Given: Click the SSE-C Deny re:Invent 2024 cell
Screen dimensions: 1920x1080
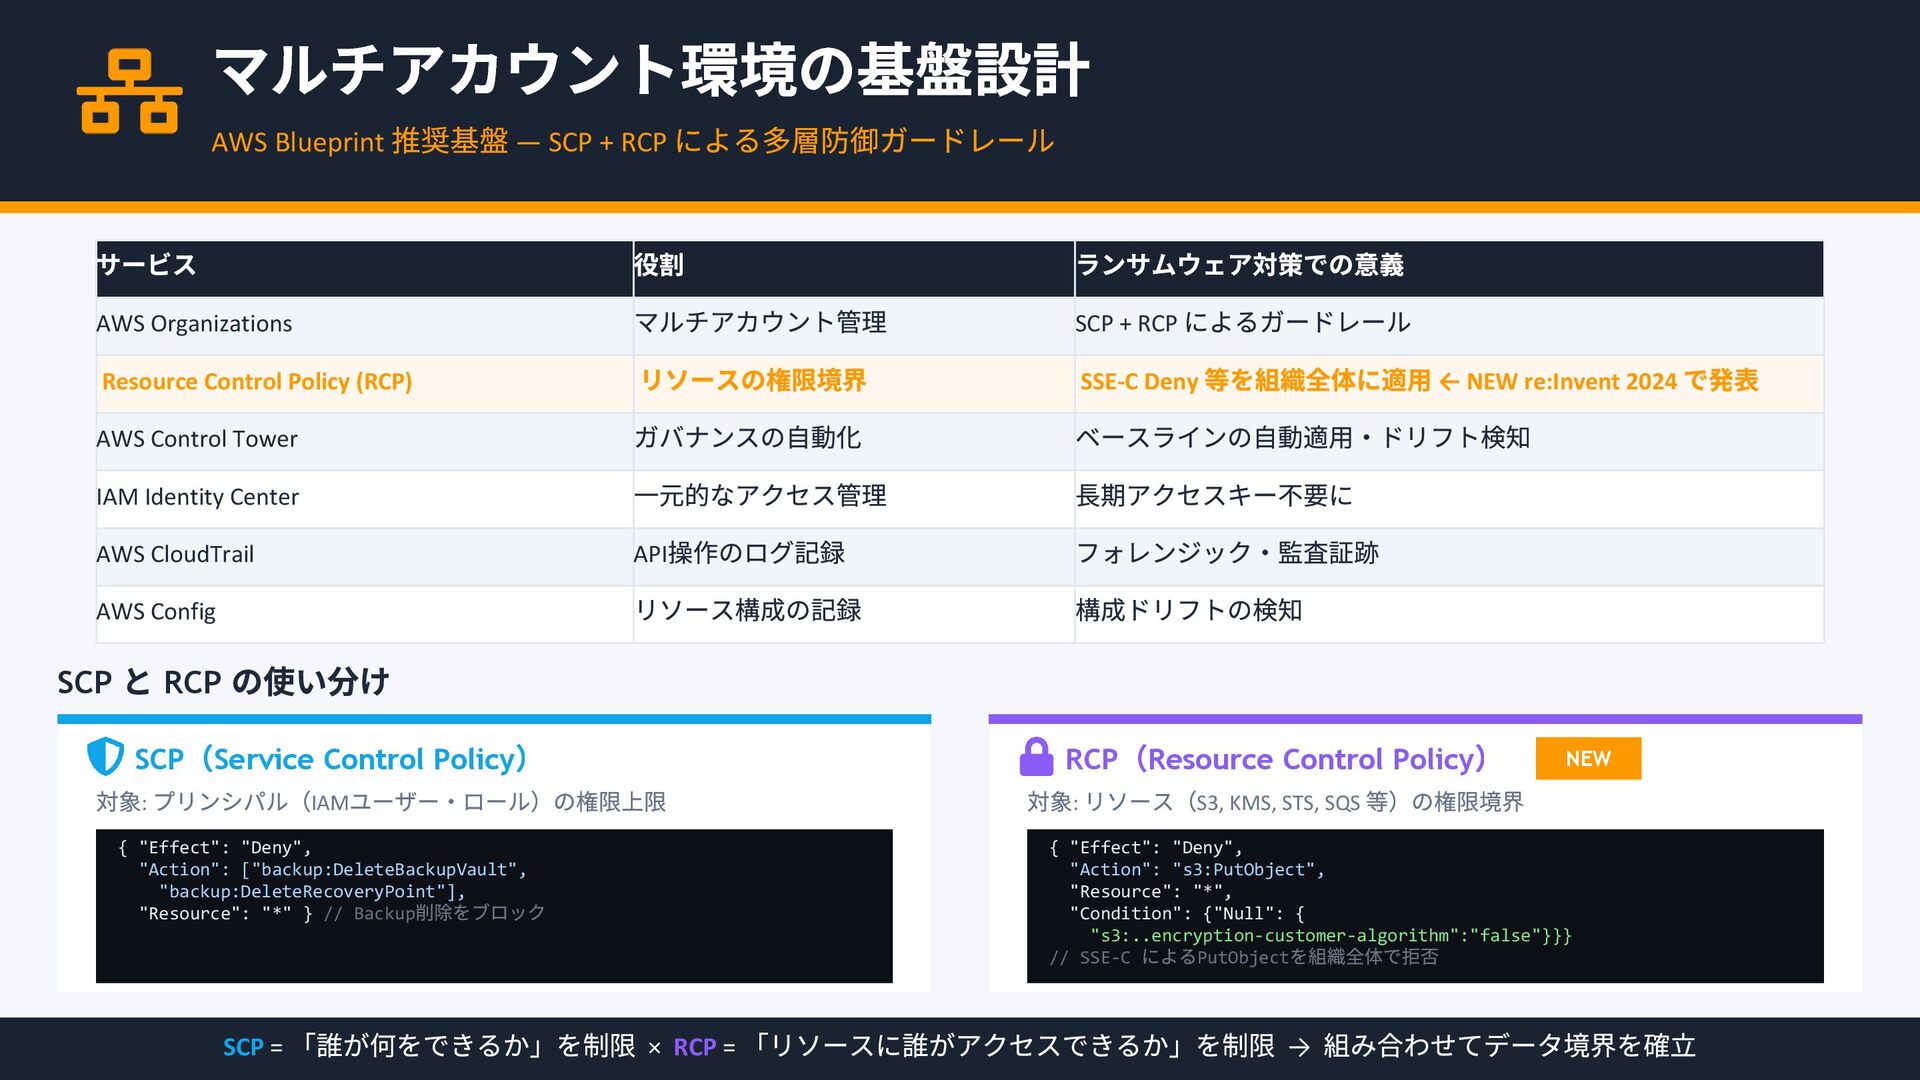Looking at the screenshot, I should click(1447, 382).
